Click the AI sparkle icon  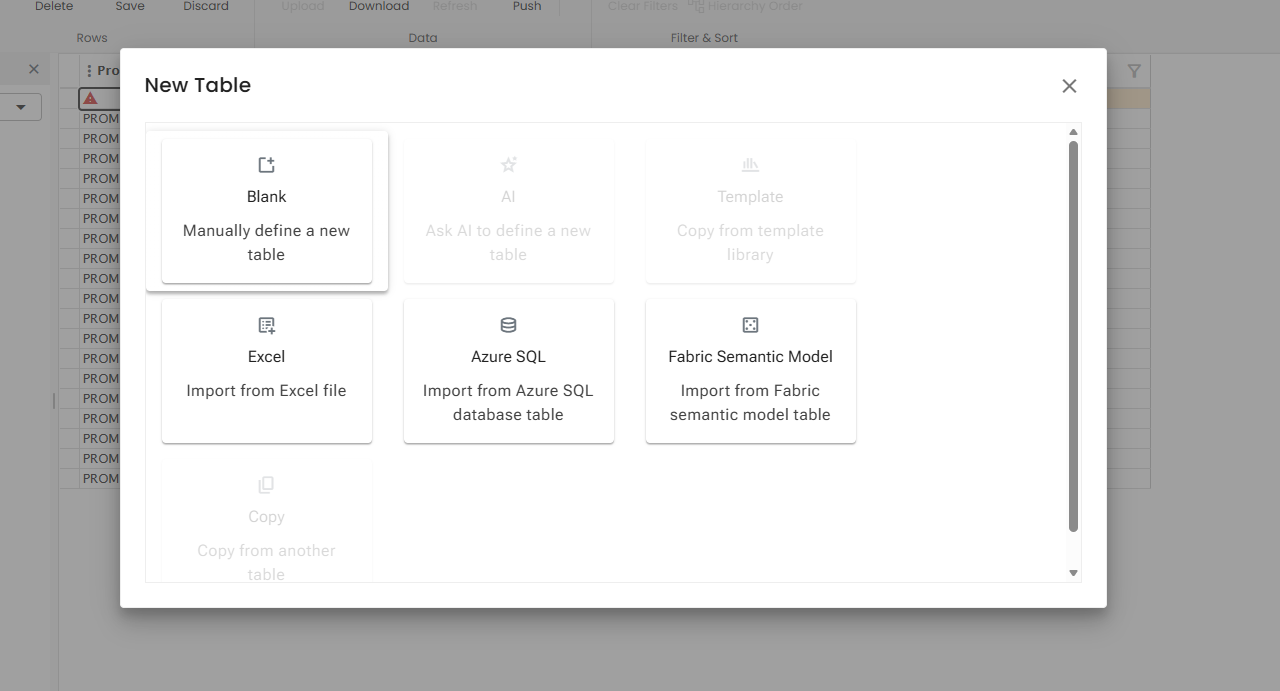pyautogui.click(x=508, y=165)
